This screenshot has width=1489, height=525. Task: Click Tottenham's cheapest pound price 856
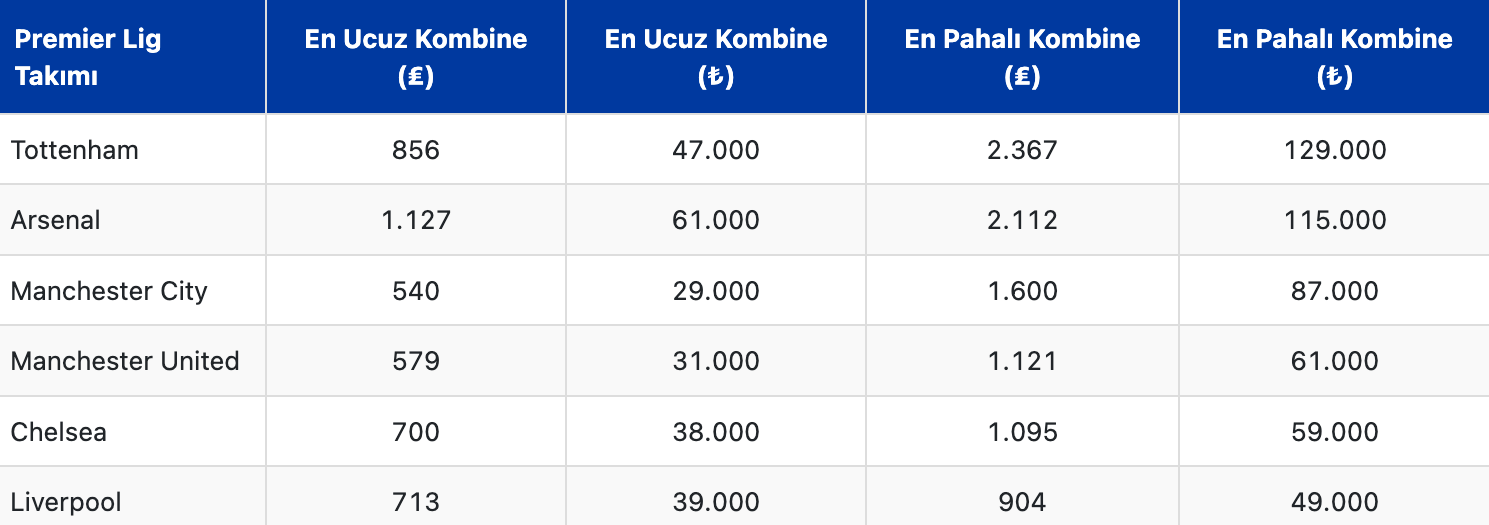[416, 150]
